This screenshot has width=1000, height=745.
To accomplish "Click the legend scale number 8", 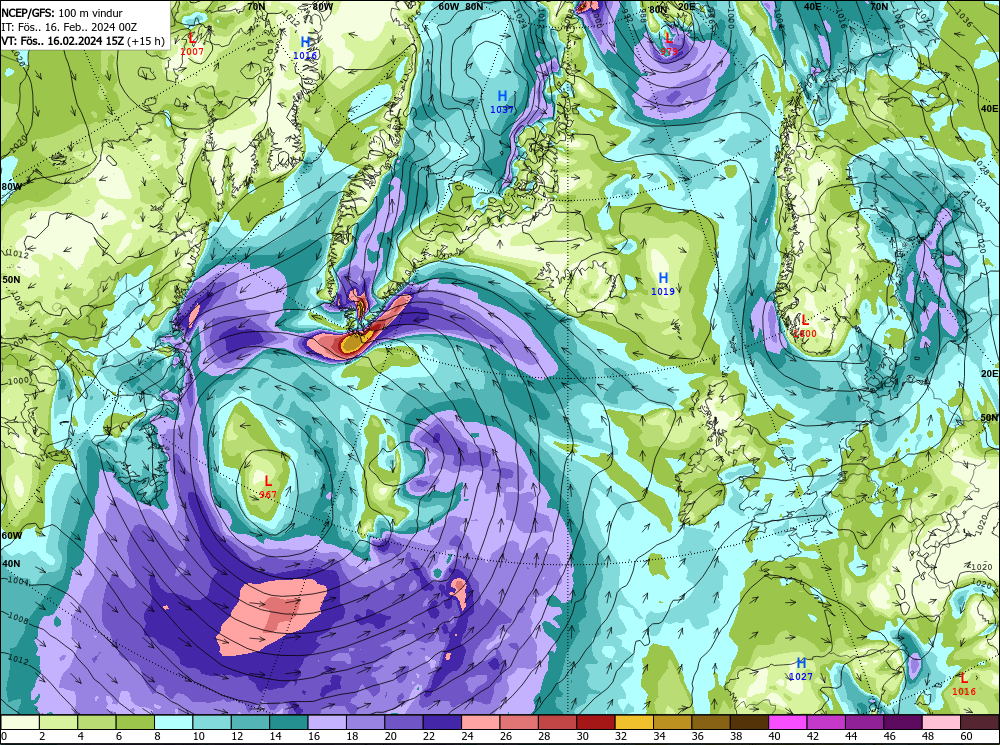I will (x=158, y=736).
